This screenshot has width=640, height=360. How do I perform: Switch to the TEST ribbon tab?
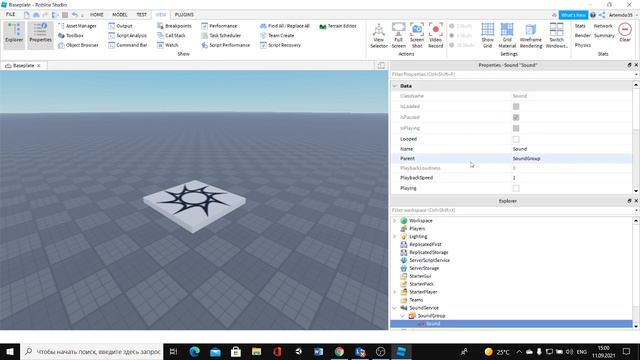tap(141, 15)
